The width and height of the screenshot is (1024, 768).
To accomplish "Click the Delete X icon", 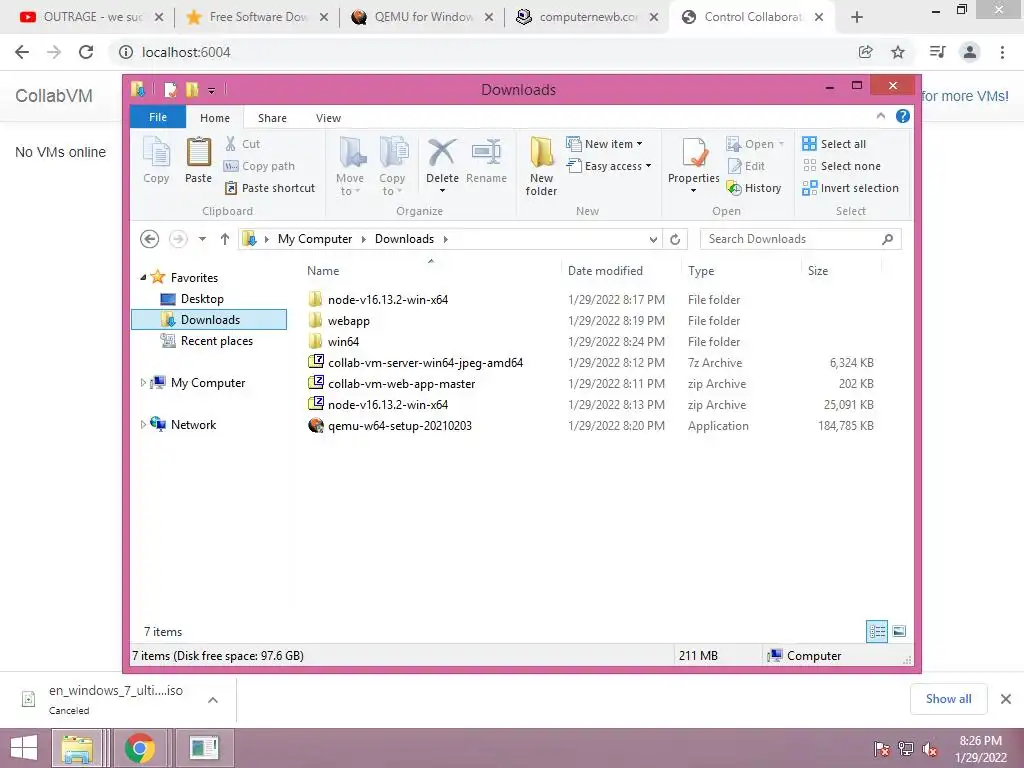I will [x=442, y=152].
